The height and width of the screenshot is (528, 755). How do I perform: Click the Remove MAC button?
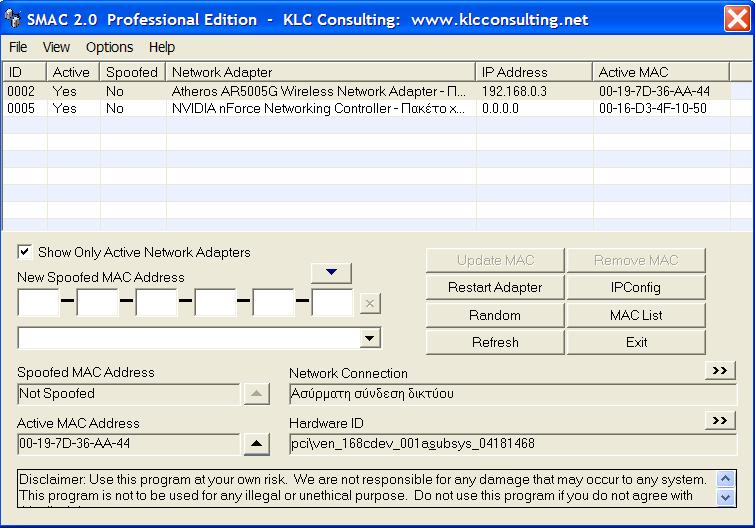pos(636,260)
